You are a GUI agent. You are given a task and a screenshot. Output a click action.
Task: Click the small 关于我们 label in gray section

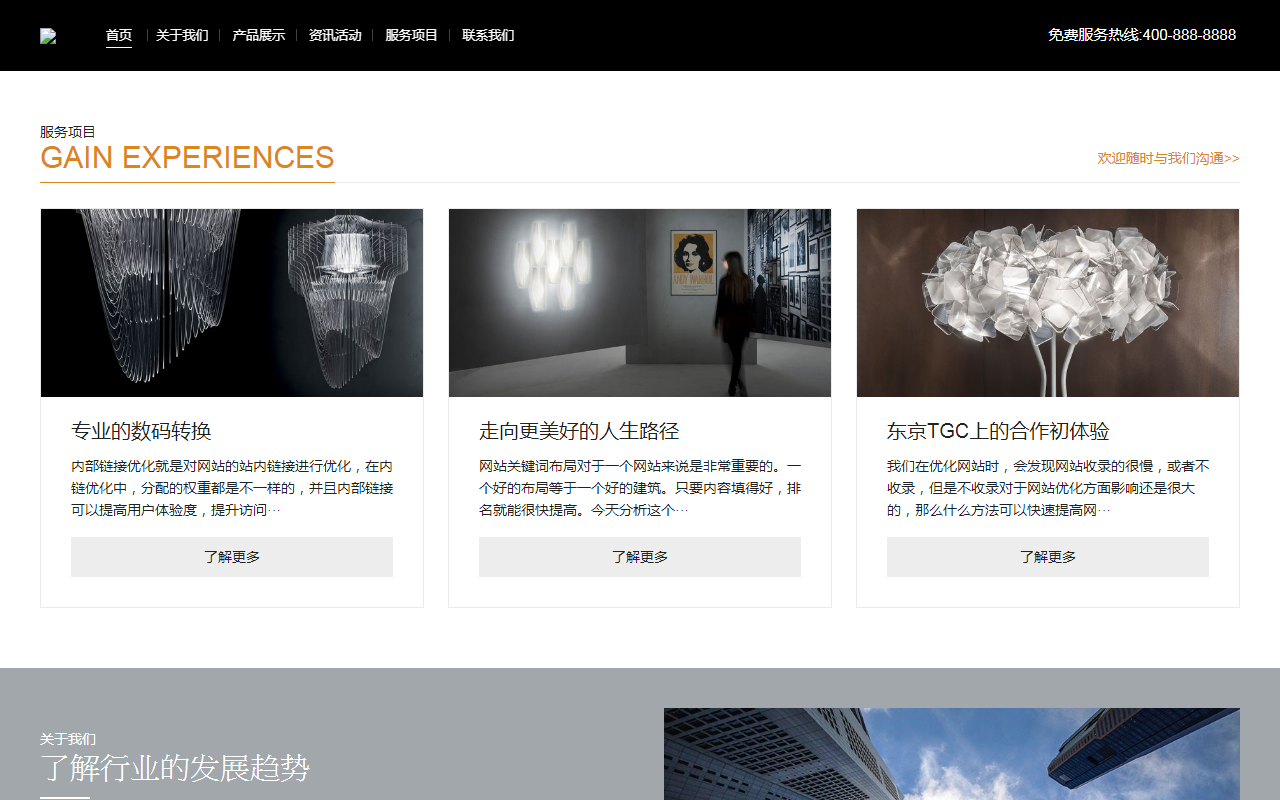click(68, 739)
